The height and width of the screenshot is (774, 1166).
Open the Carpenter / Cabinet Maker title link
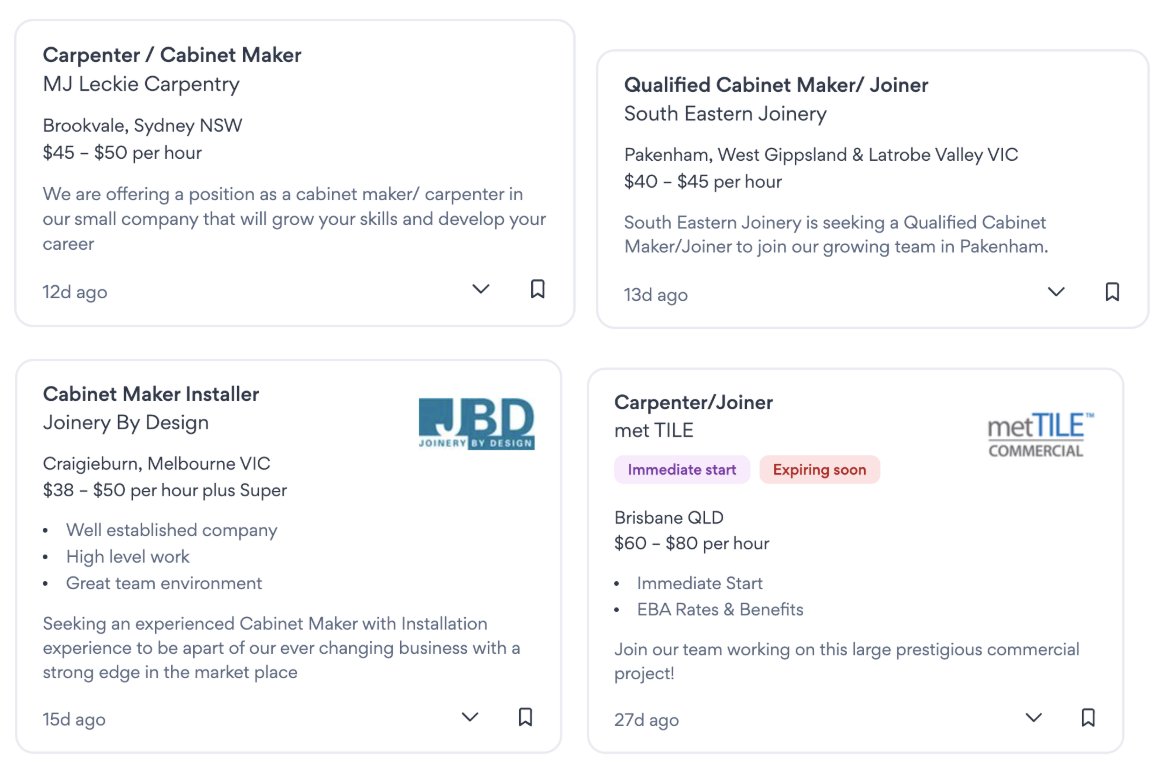coord(172,55)
